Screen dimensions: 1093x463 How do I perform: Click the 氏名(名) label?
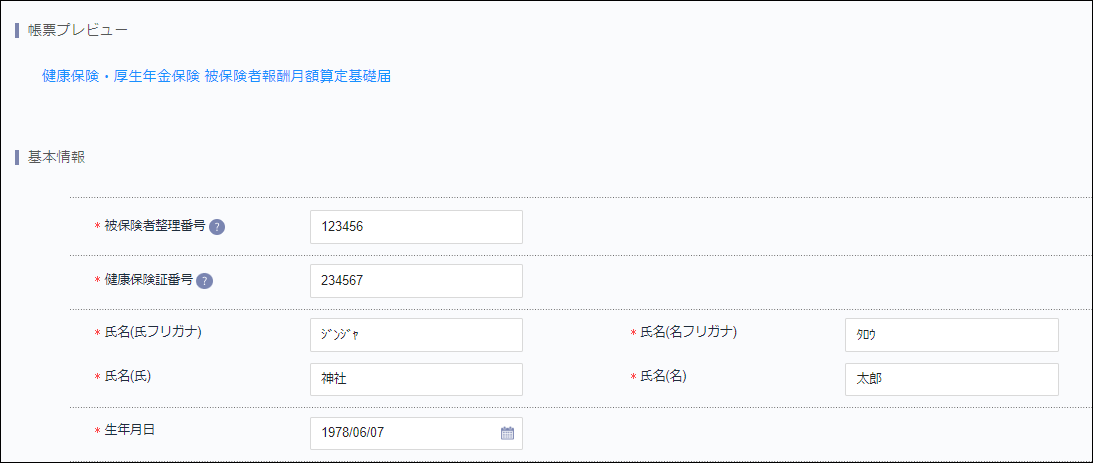(663, 377)
